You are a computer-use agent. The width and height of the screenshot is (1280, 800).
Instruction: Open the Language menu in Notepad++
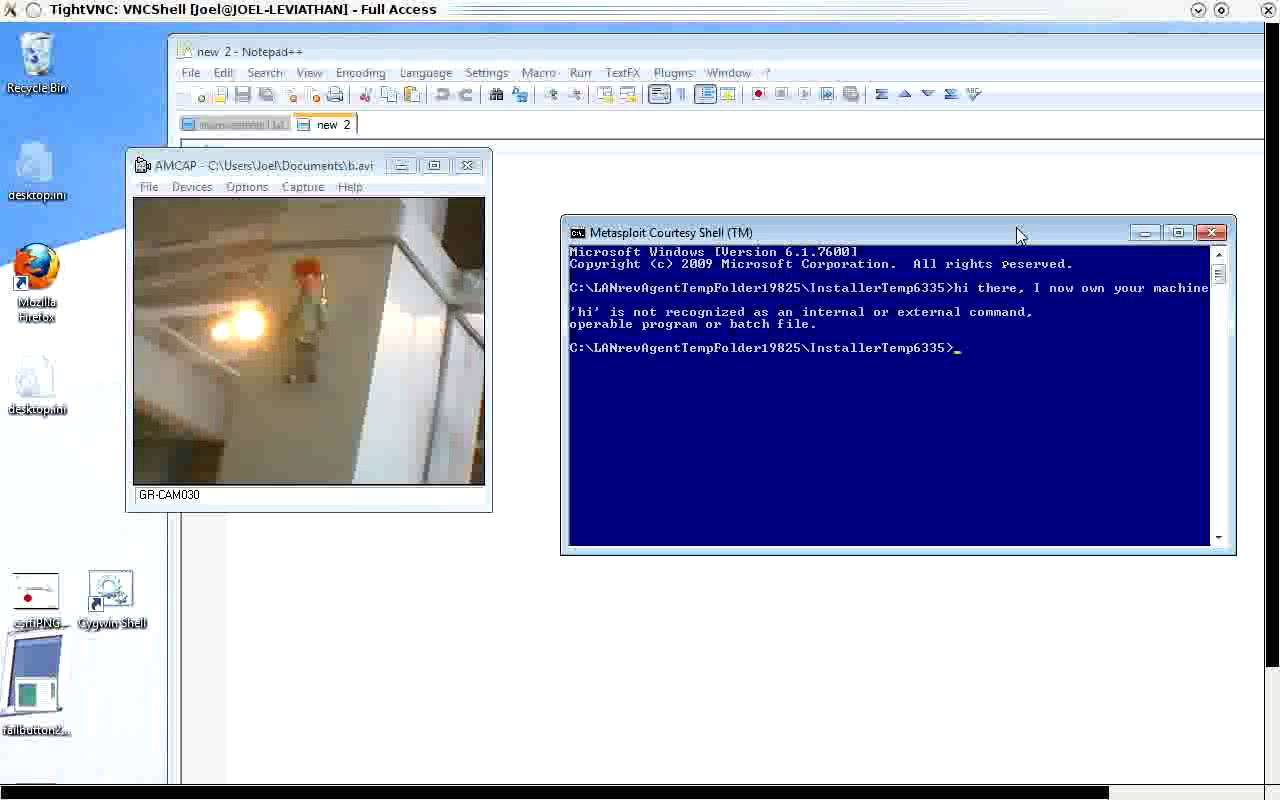click(426, 73)
